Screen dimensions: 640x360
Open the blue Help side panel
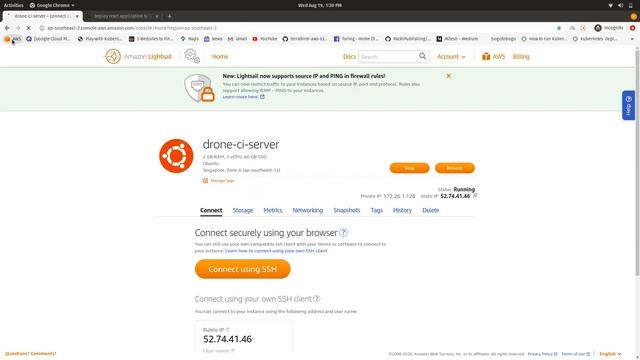coord(628,105)
